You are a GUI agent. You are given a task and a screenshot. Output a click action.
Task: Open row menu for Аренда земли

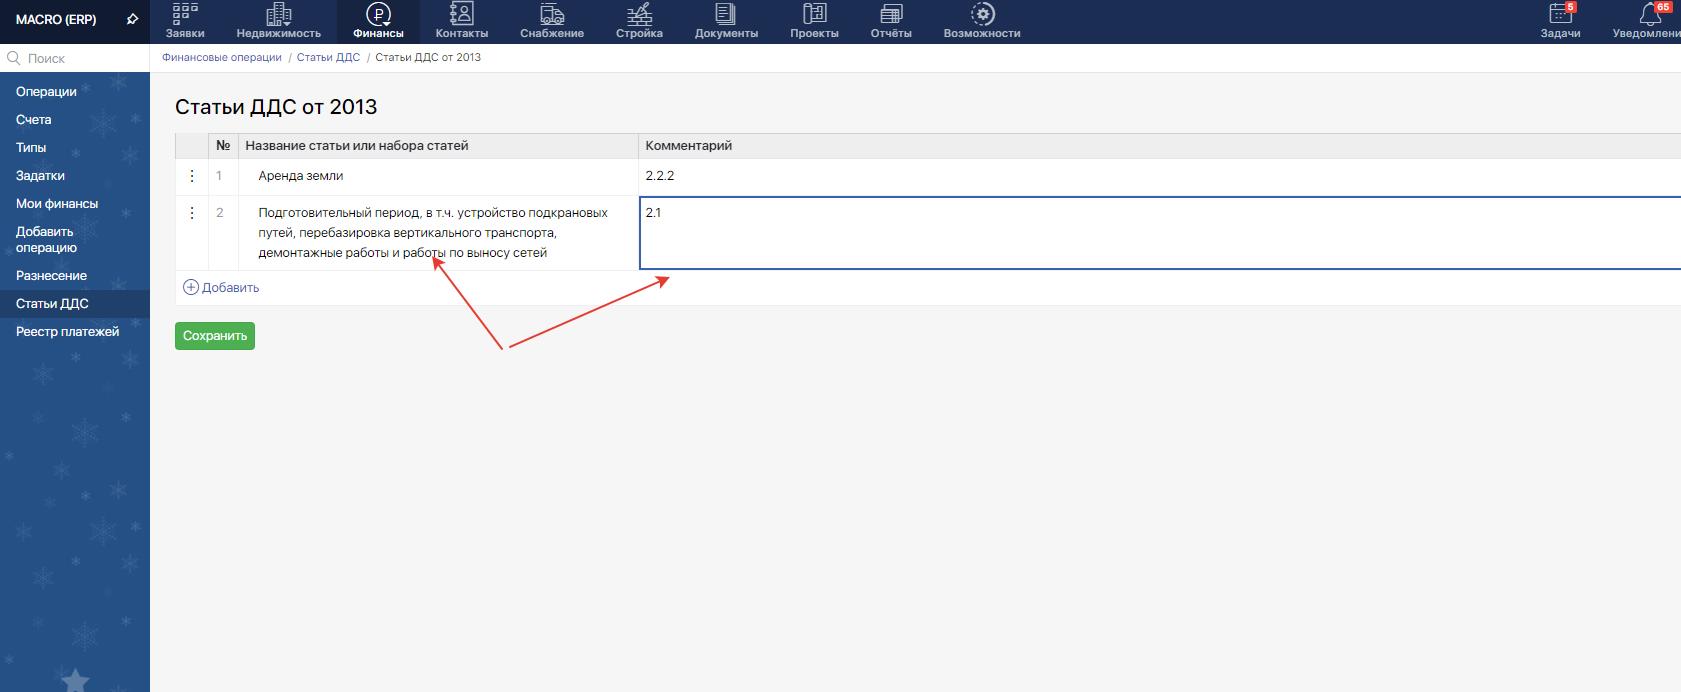tap(192, 176)
